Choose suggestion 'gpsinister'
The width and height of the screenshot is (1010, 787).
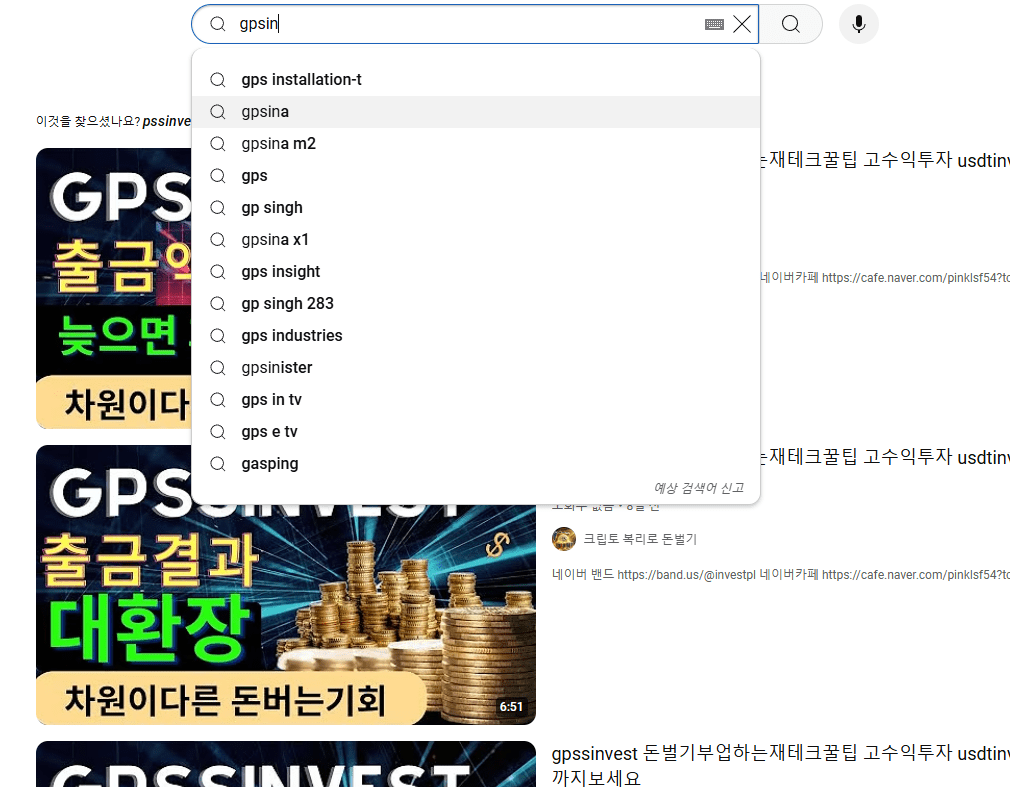coord(476,368)
